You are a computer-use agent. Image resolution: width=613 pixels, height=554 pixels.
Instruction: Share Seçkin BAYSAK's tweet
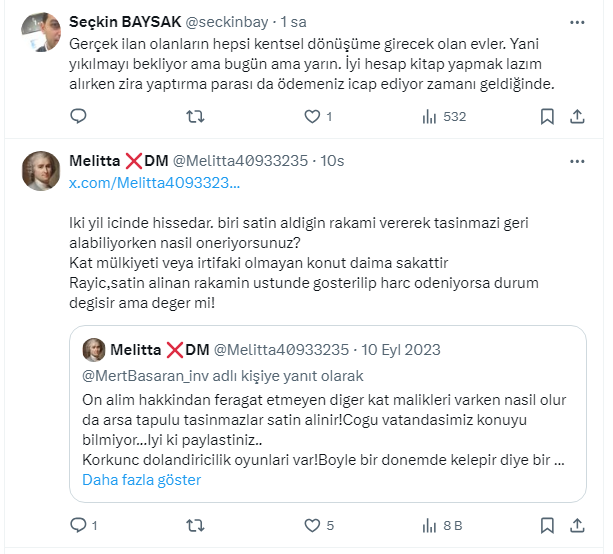pos(577,117)
